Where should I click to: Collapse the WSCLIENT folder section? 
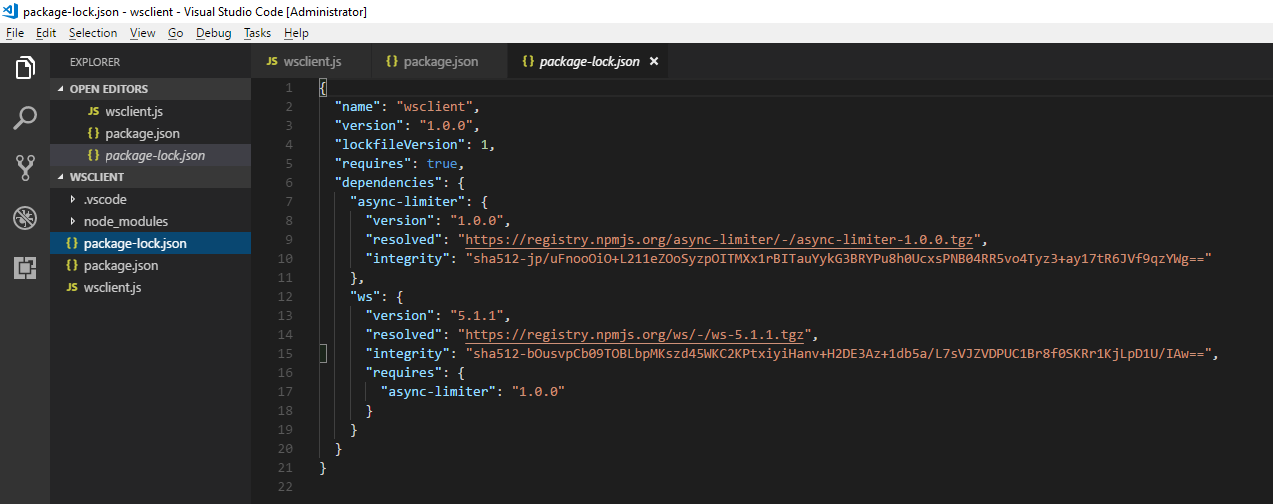pyautogui.click(x=150, y=177)
